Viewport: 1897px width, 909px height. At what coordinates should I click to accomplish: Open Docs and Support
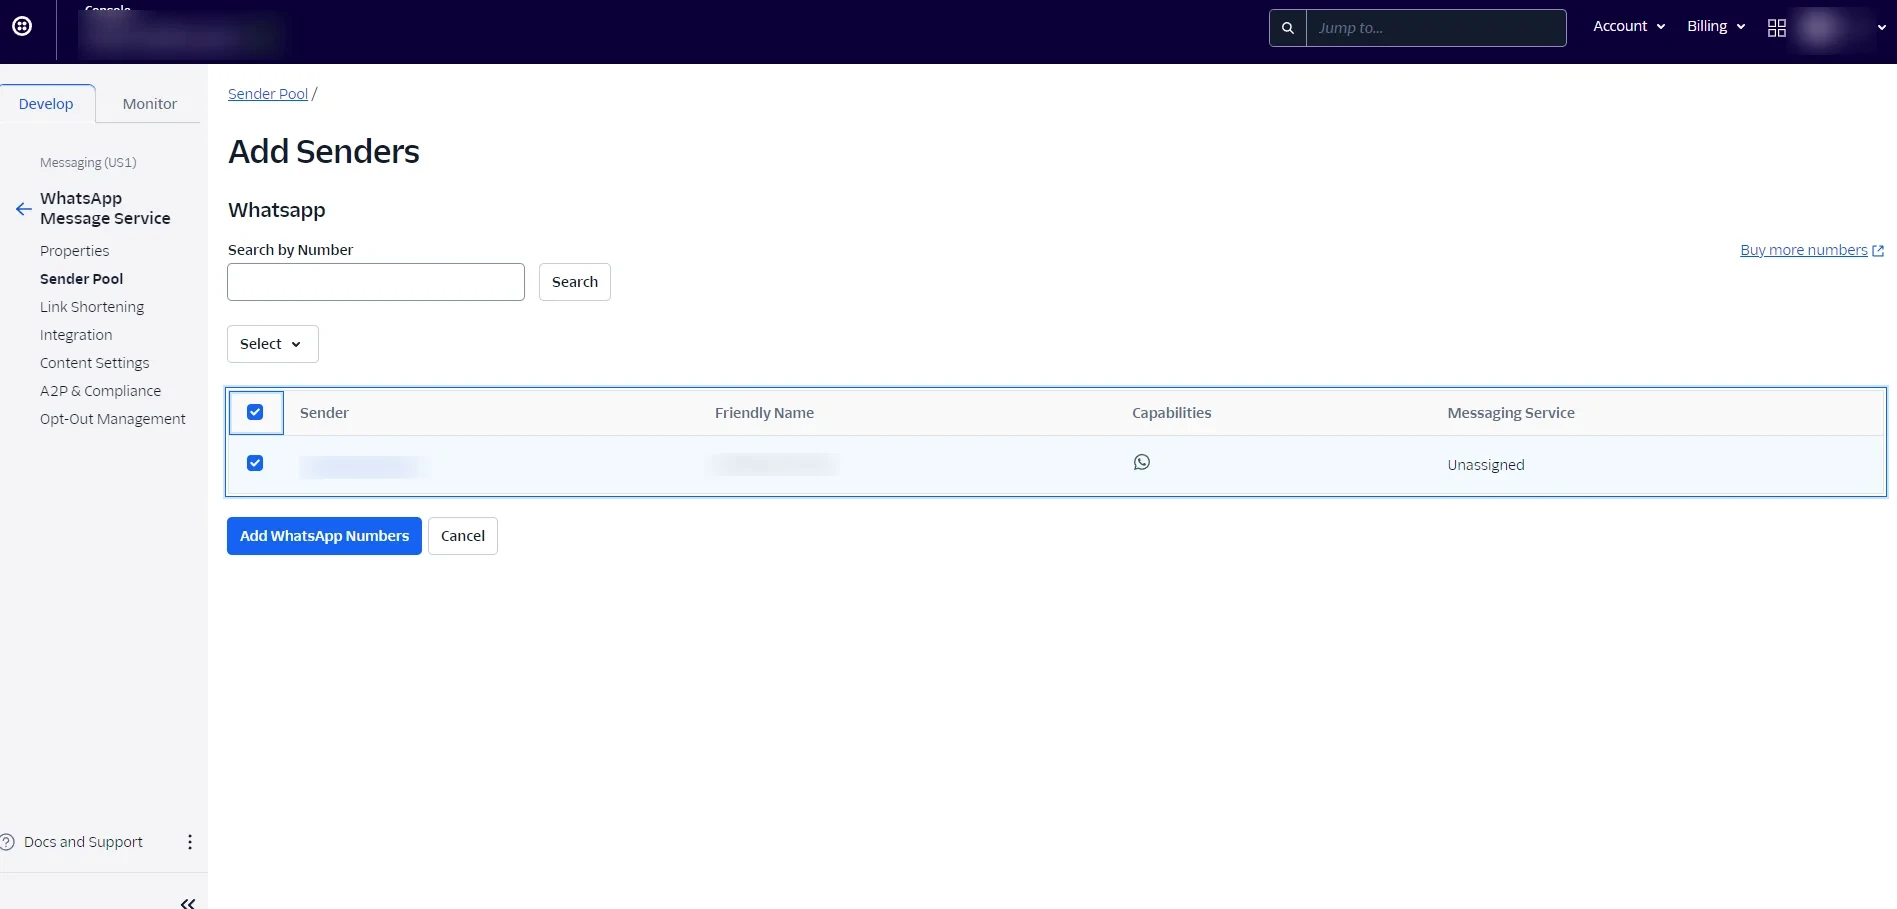click(83, 842)
